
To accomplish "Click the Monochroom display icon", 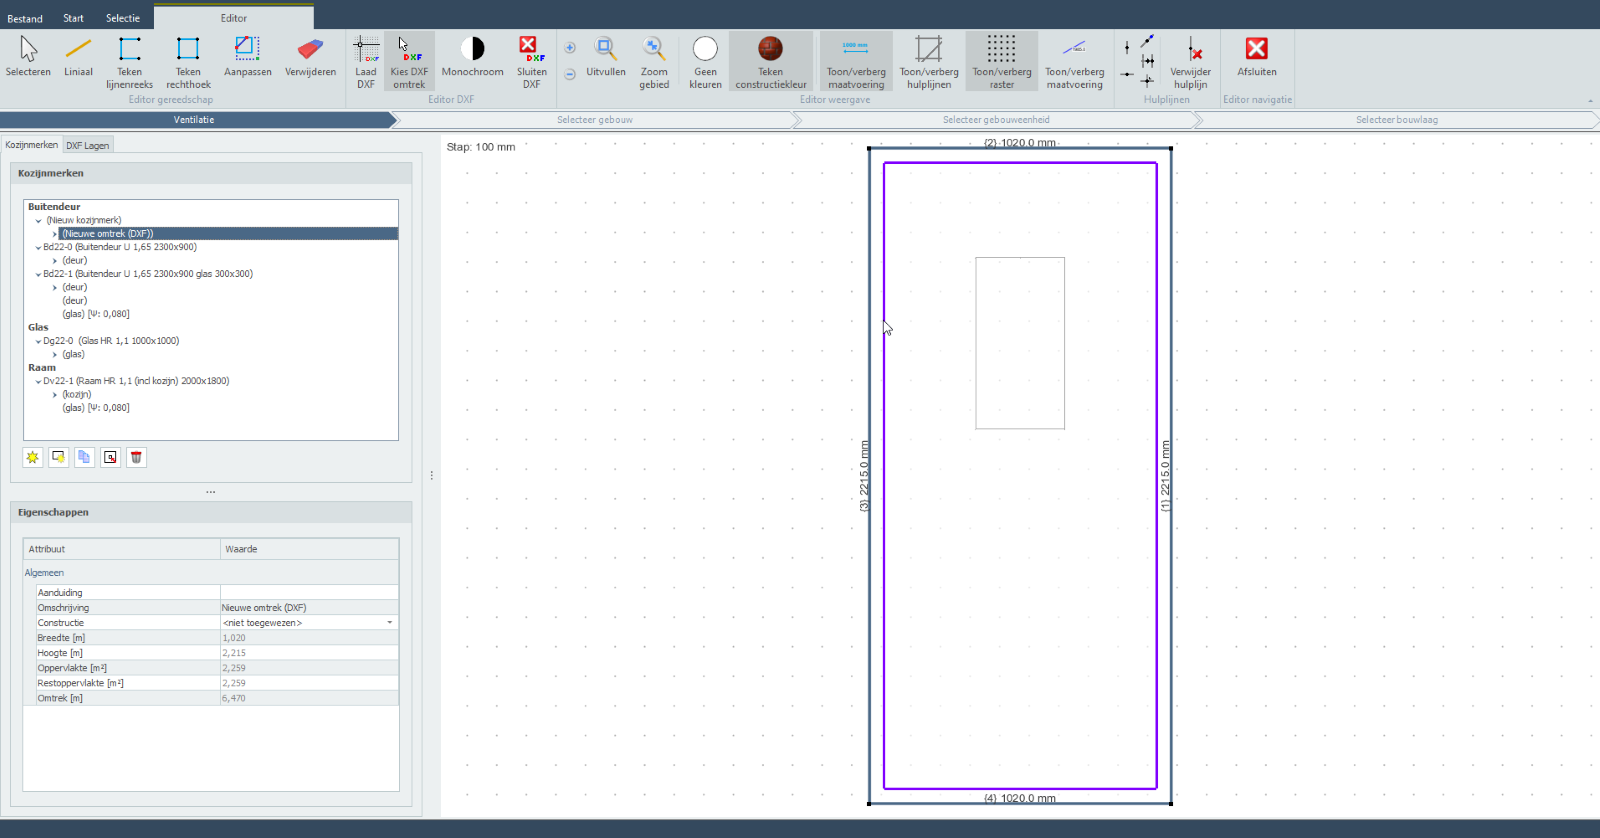I will (x=472, y=57).
